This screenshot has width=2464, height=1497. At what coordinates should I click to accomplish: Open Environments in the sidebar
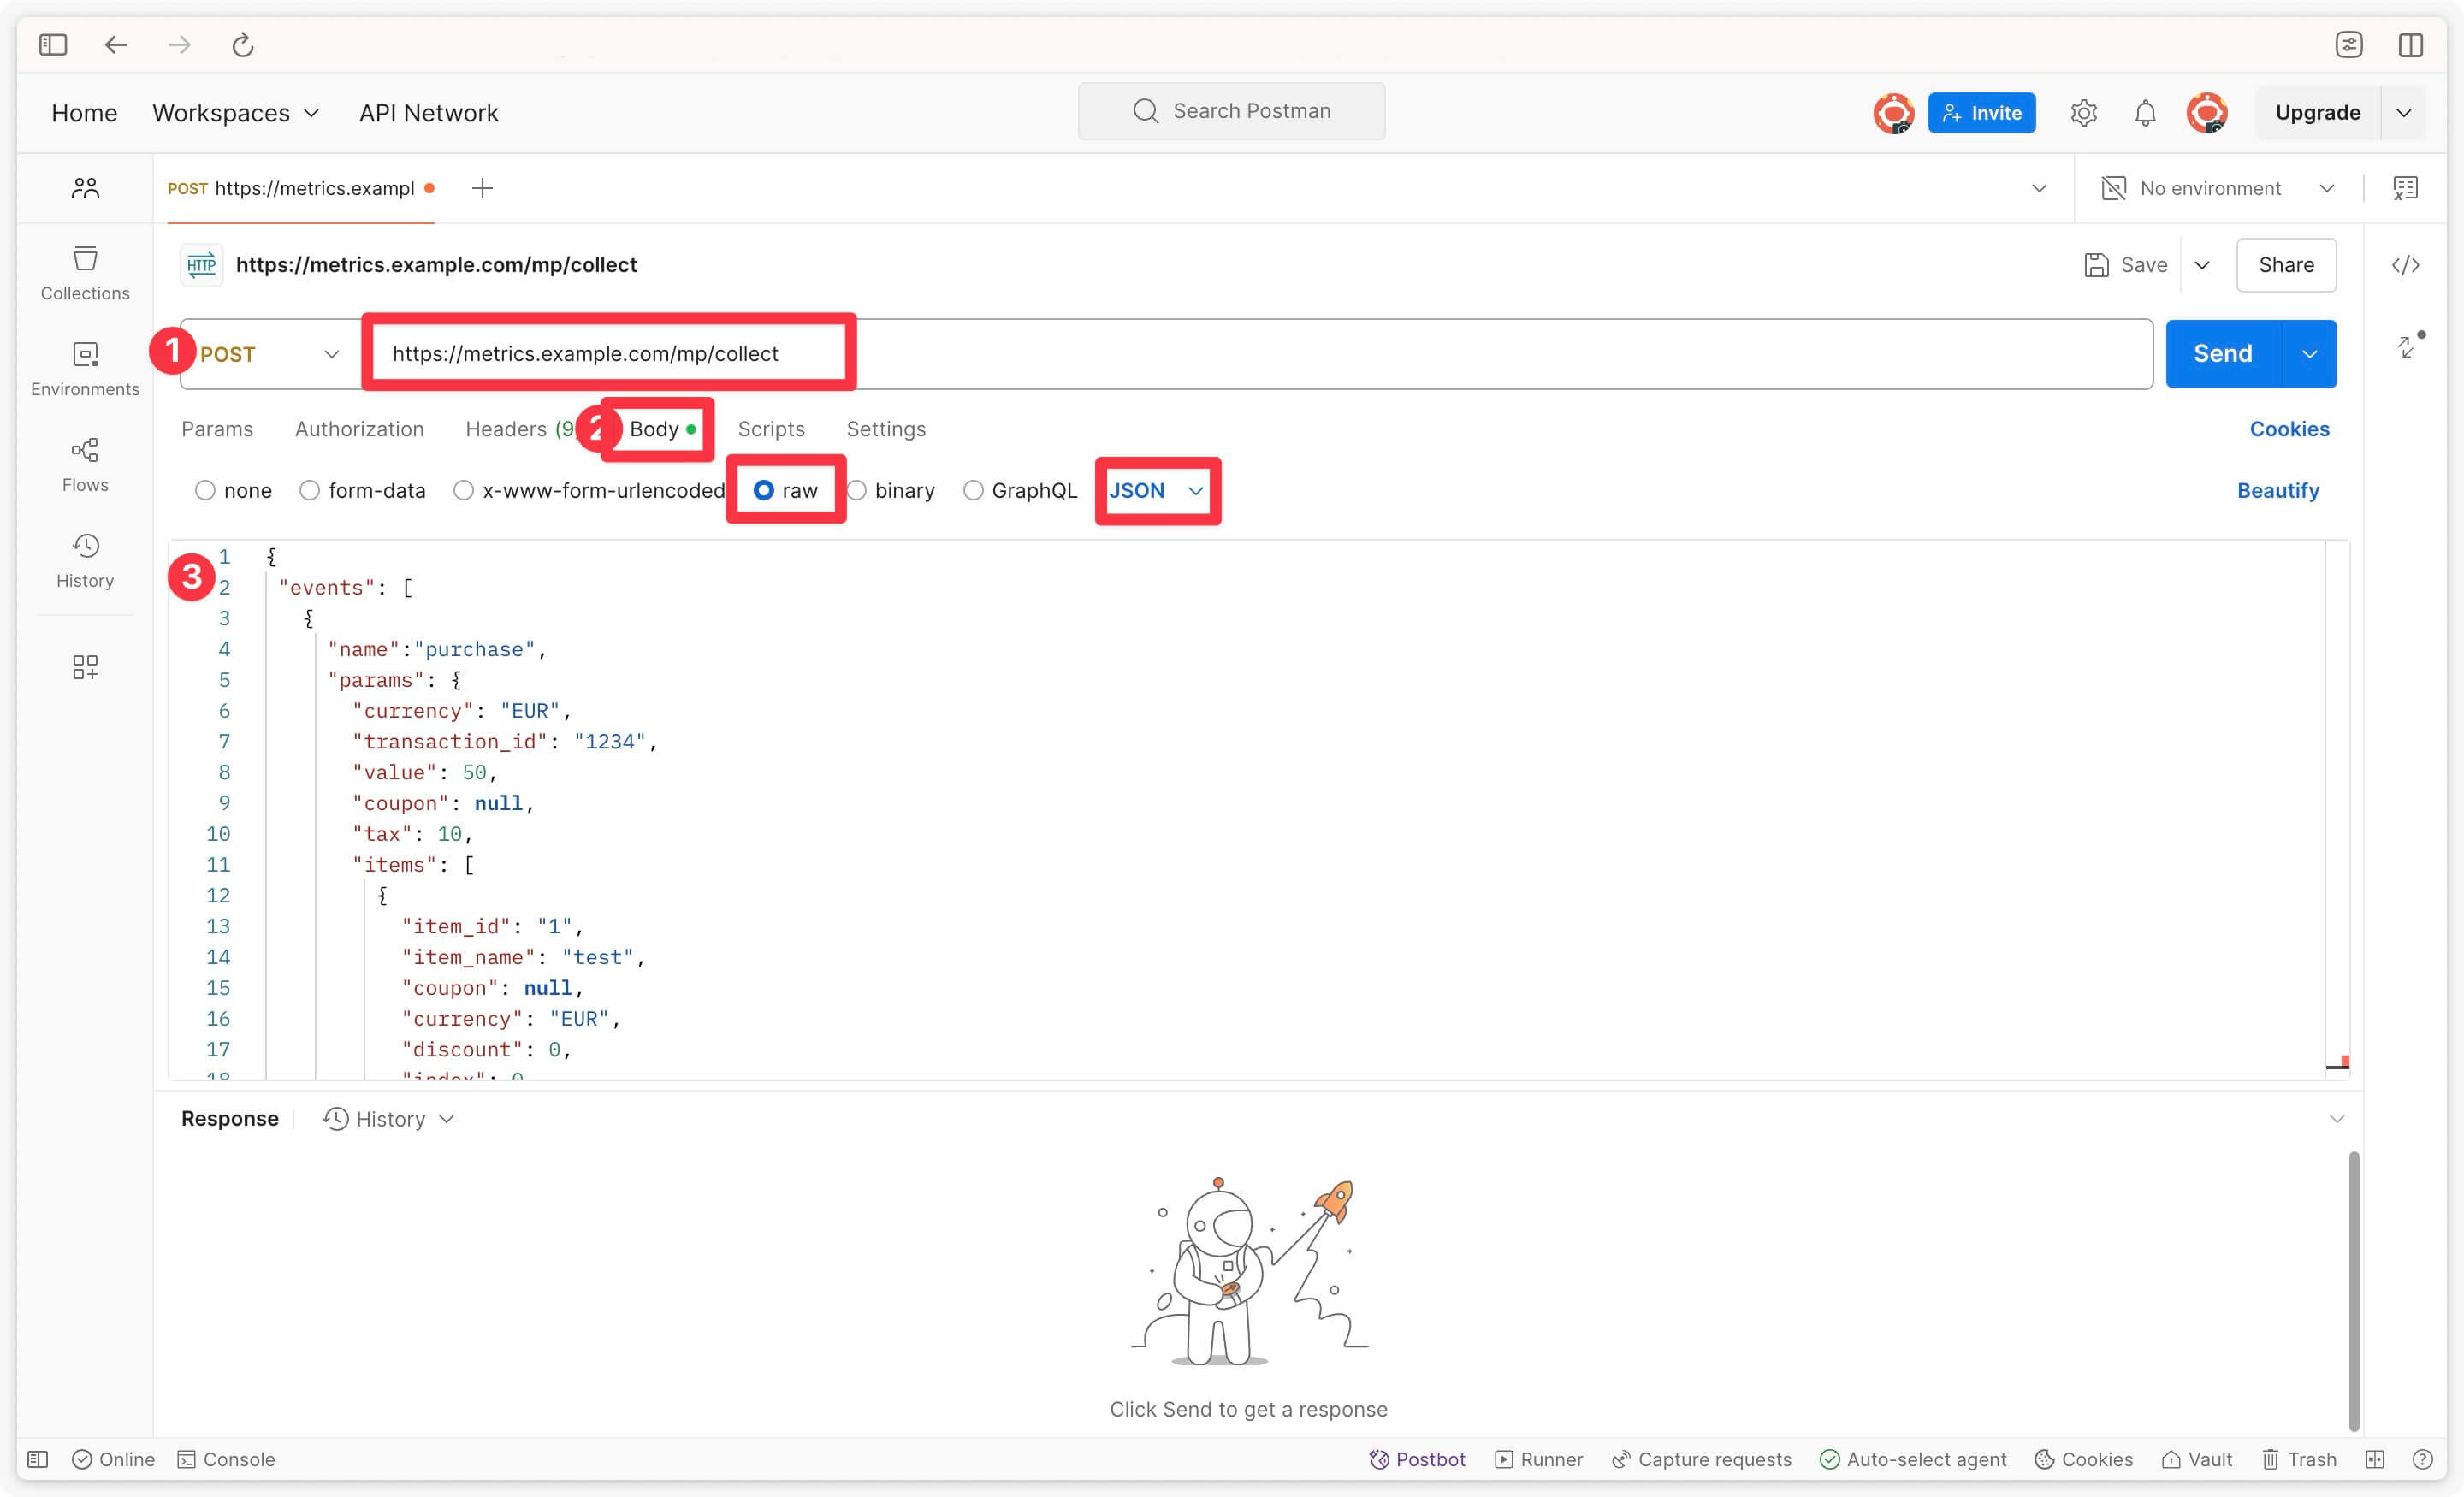(x=85, y=369)
